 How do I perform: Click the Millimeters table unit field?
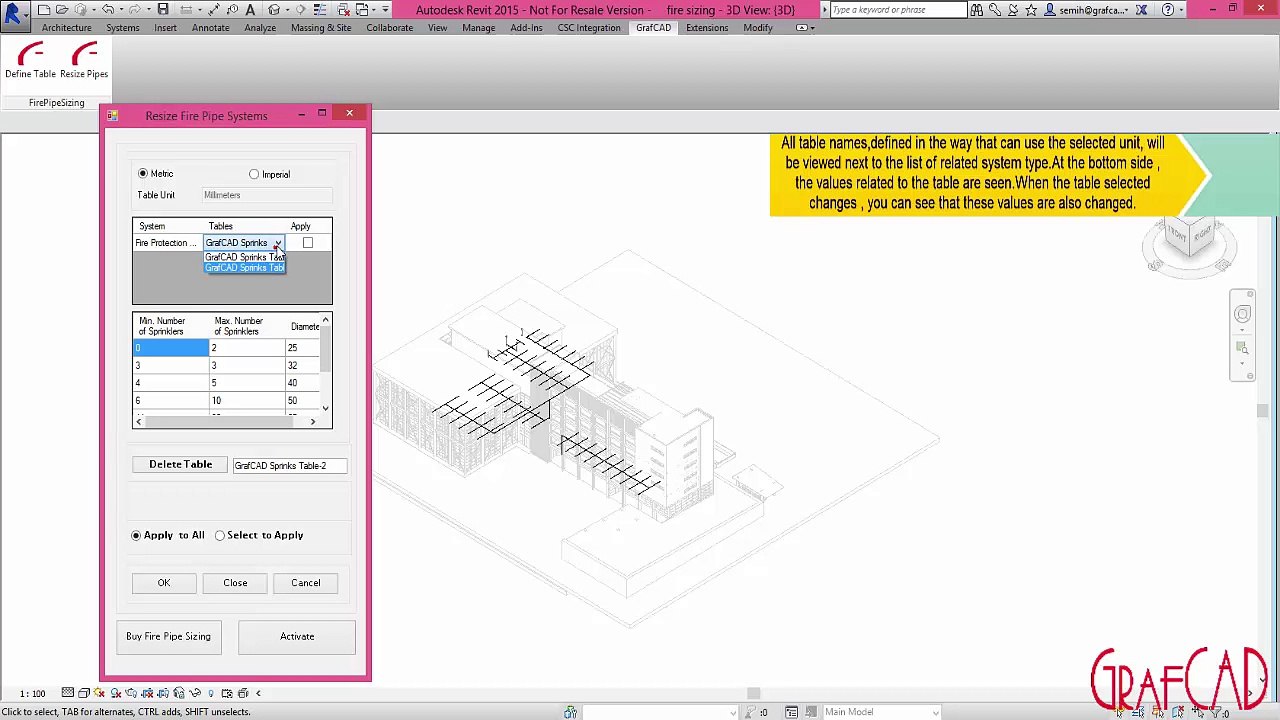pyautogui.click(x=266, y=195)
